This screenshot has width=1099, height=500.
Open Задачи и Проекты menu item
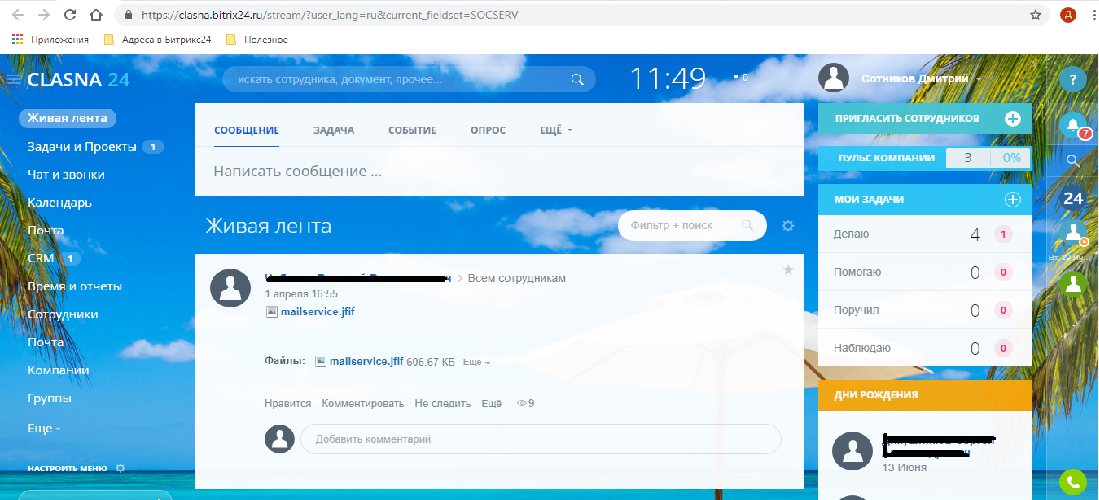click(x=81, y=147)
